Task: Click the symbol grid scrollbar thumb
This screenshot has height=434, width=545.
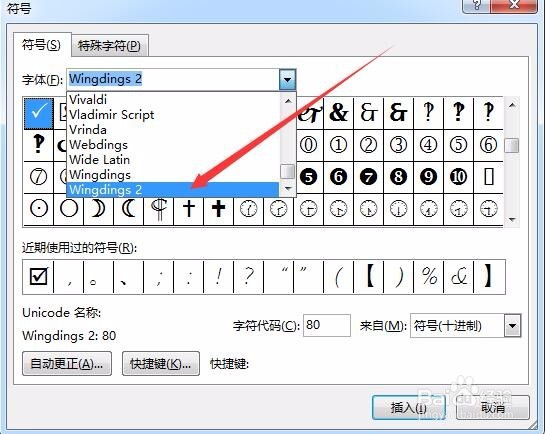Action: click(x=511, y=145)
